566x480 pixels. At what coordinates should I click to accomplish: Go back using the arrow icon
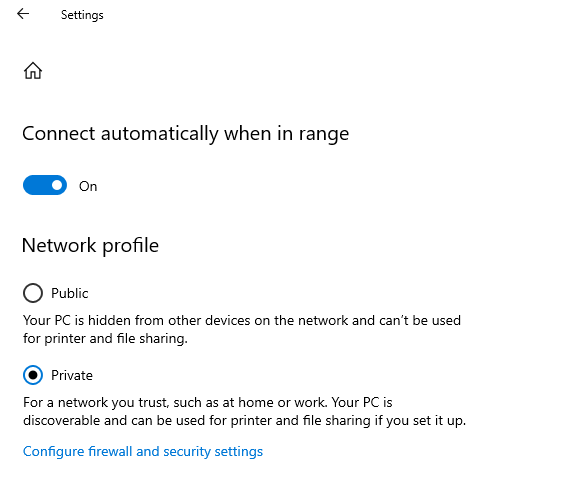click(x=23, y=14)
